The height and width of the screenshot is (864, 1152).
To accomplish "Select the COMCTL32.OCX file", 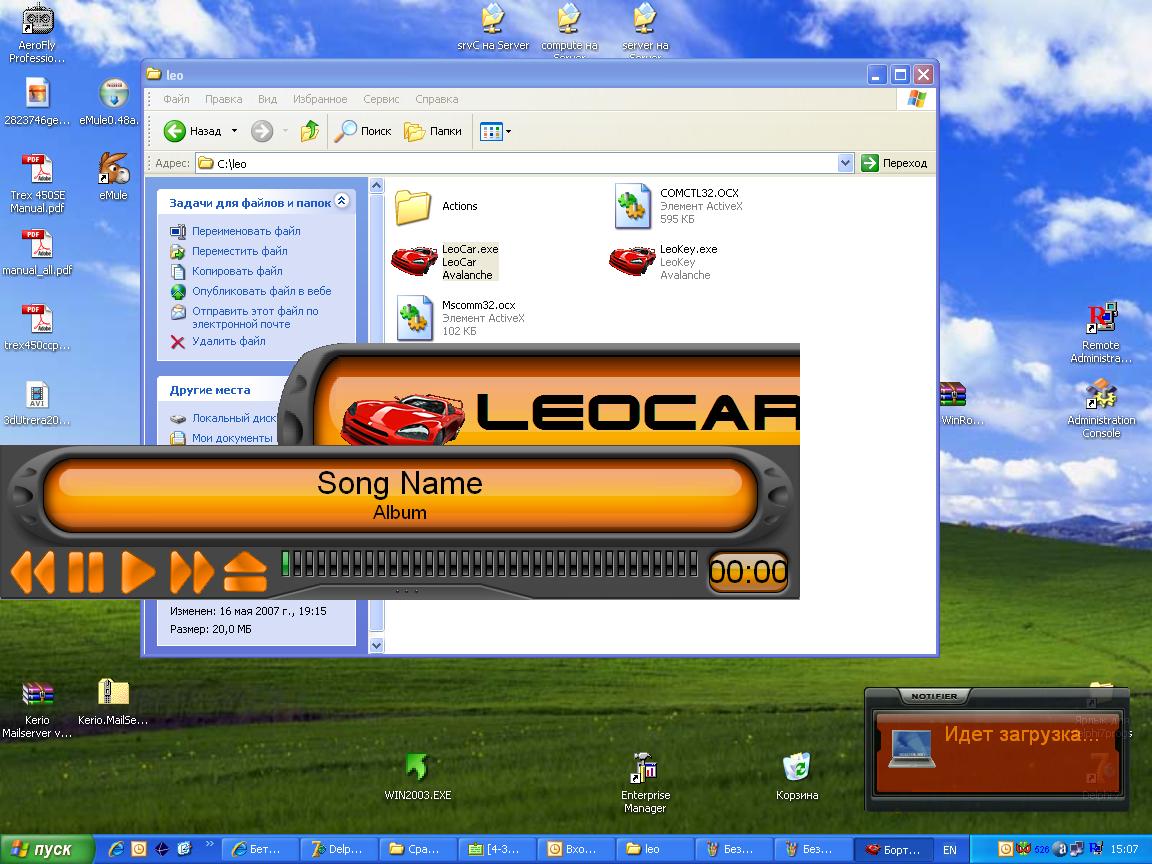I will coord(633,206).
